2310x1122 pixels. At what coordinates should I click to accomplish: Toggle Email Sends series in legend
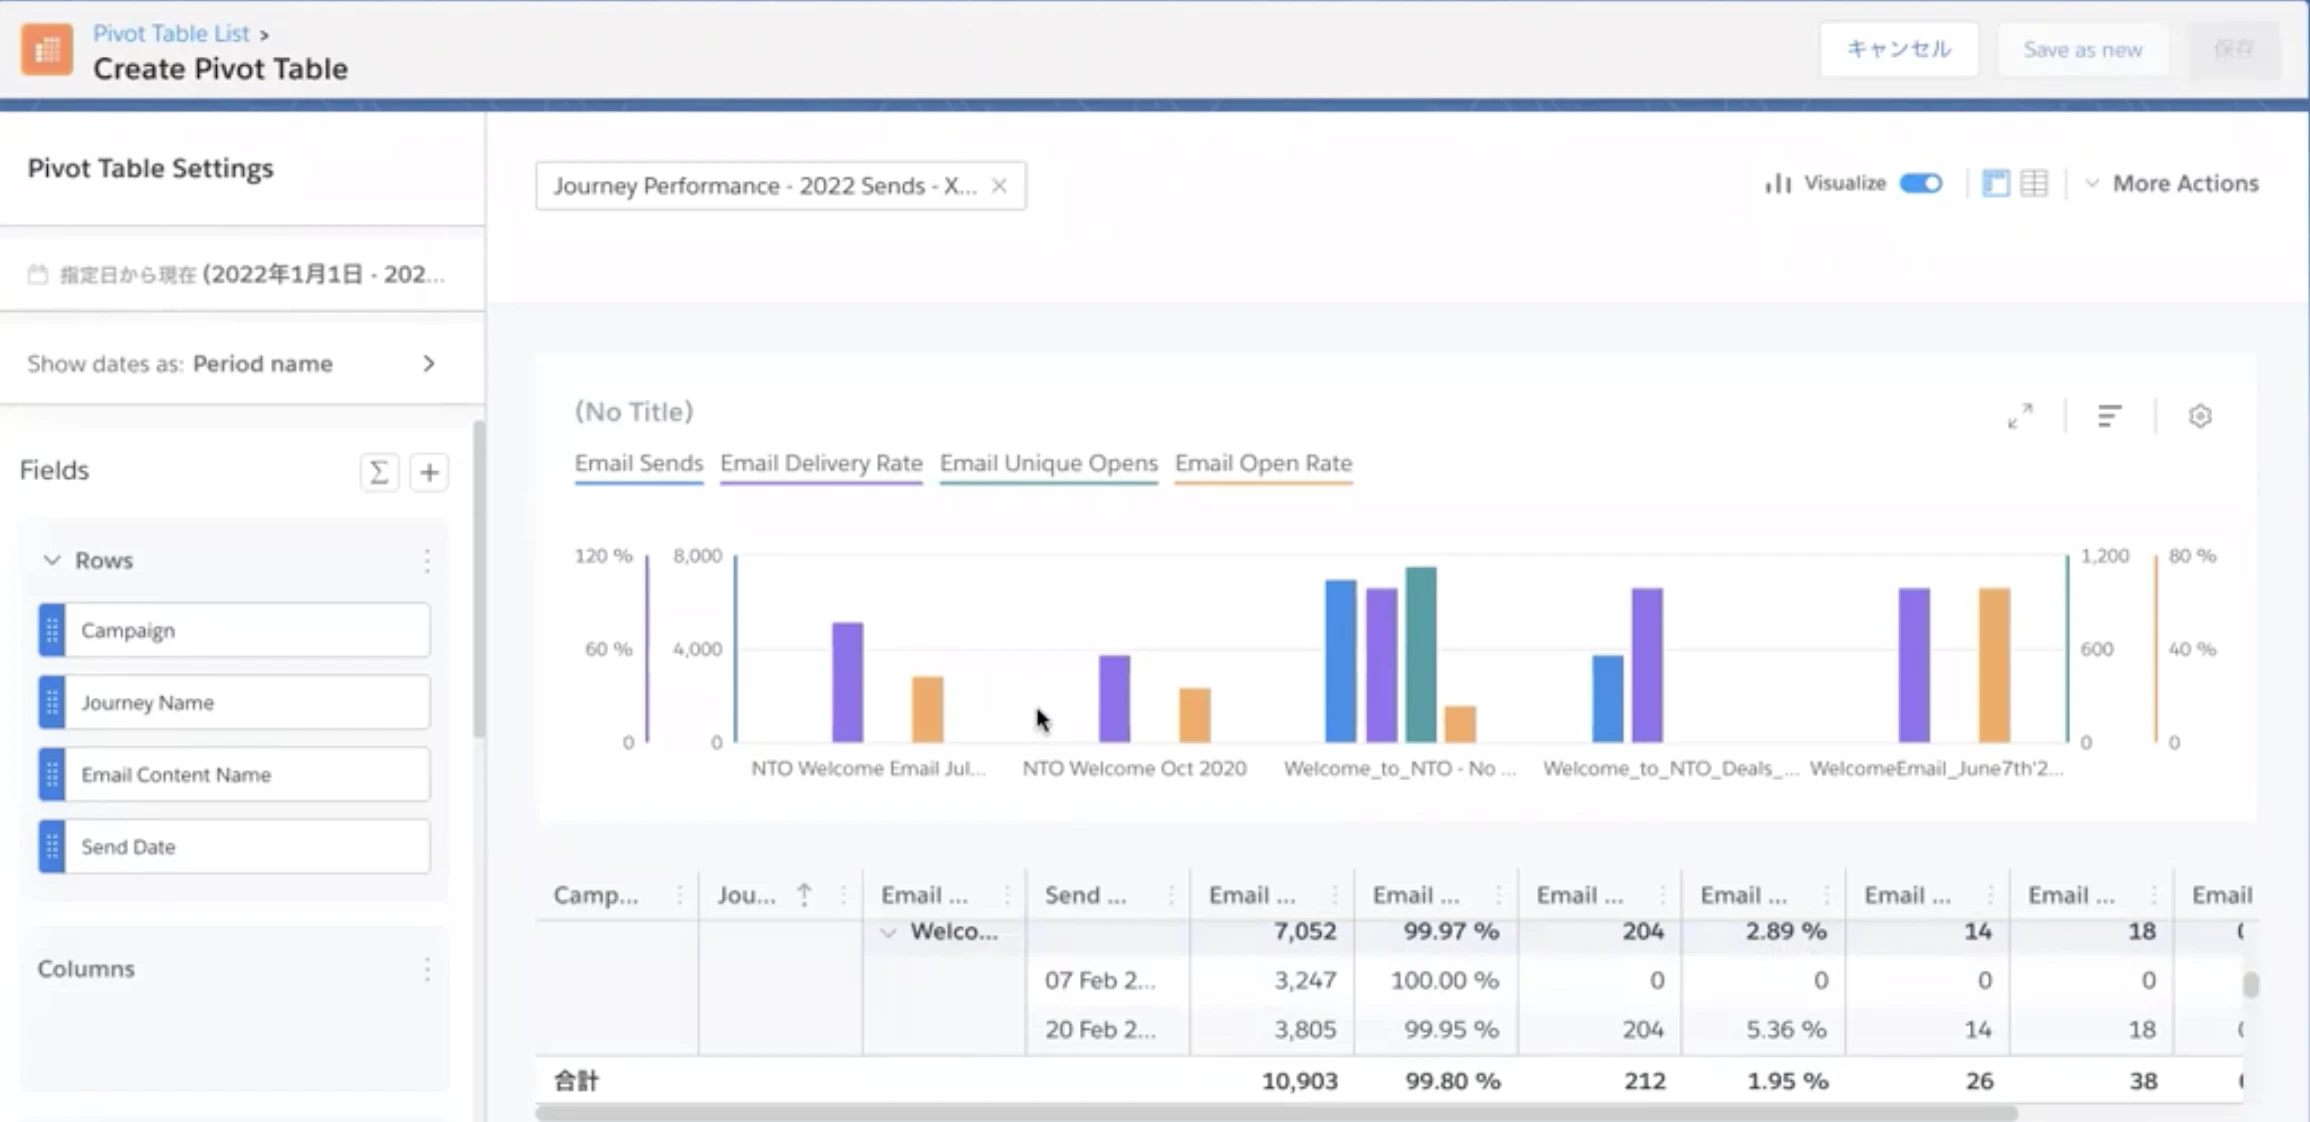coord(638,464)
